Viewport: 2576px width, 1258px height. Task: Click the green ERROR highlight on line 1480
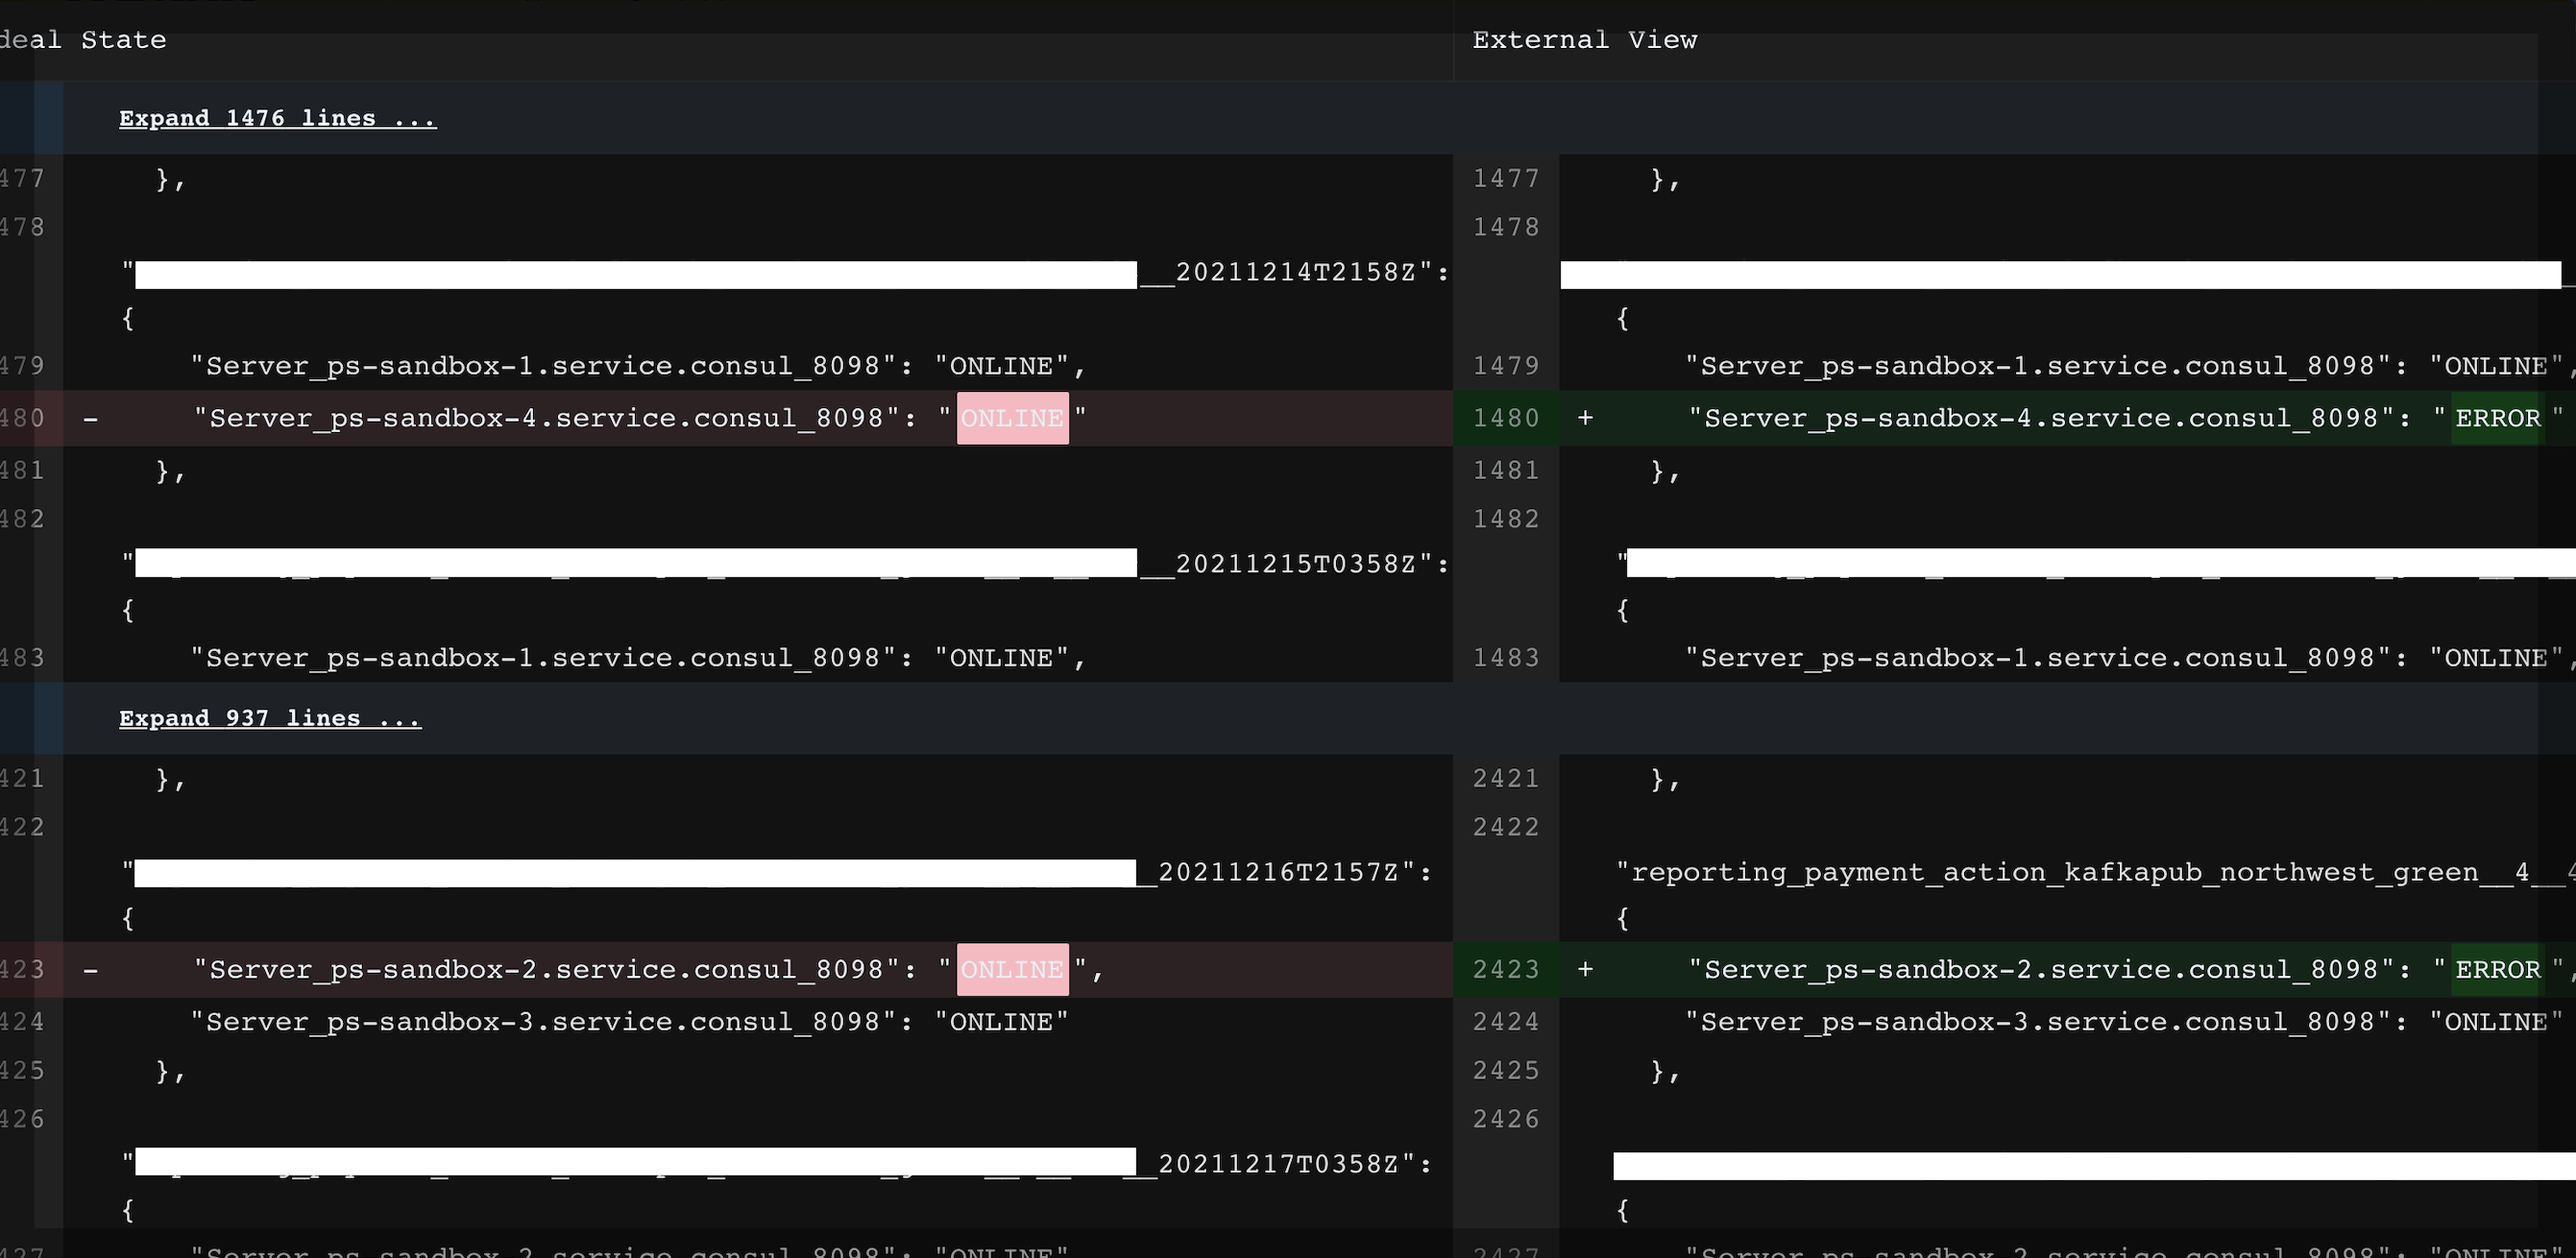2497,418
